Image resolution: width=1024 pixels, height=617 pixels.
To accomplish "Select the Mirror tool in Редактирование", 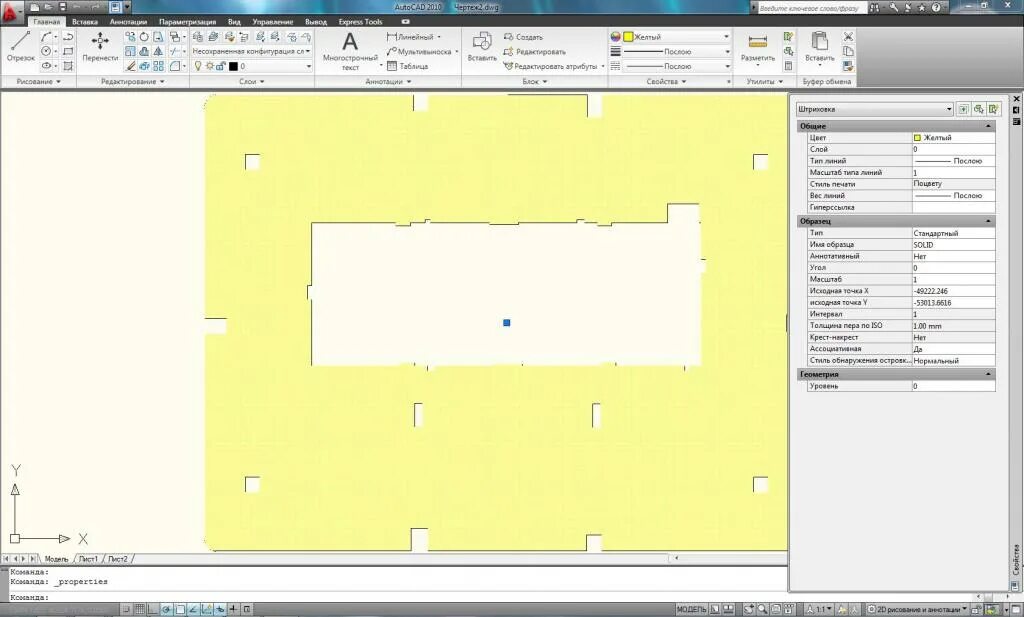I will coord(158,52).
